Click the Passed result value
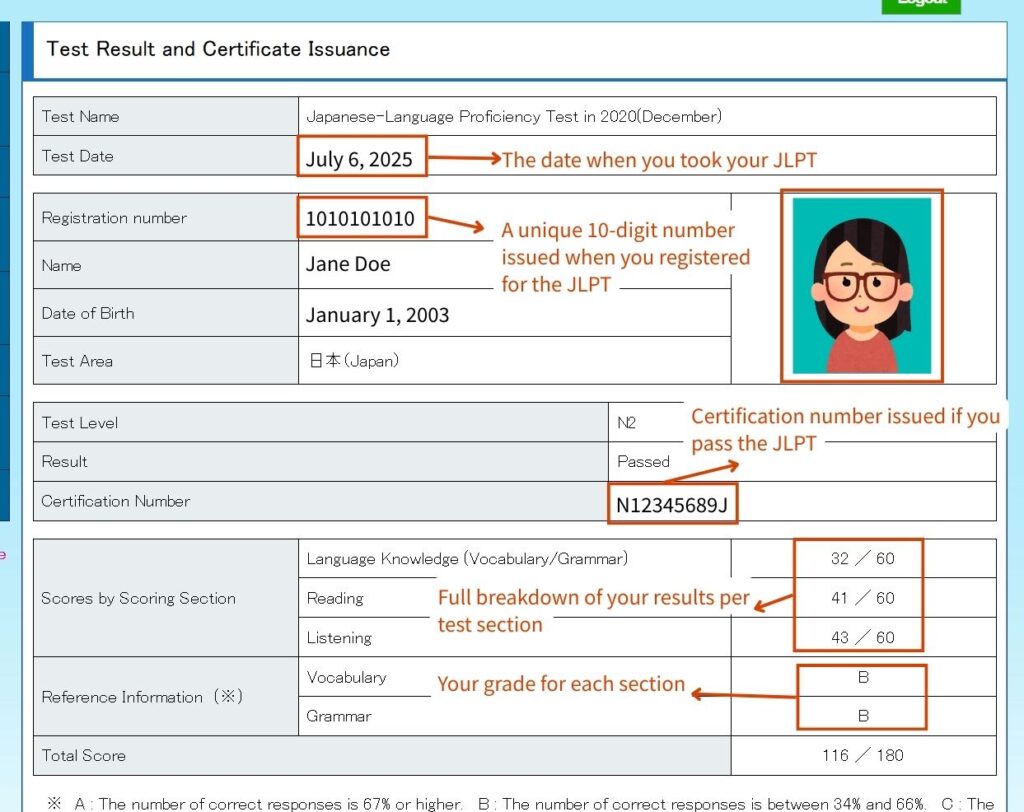This screenshot has height=812, width=1024. (x=643, y=461)
